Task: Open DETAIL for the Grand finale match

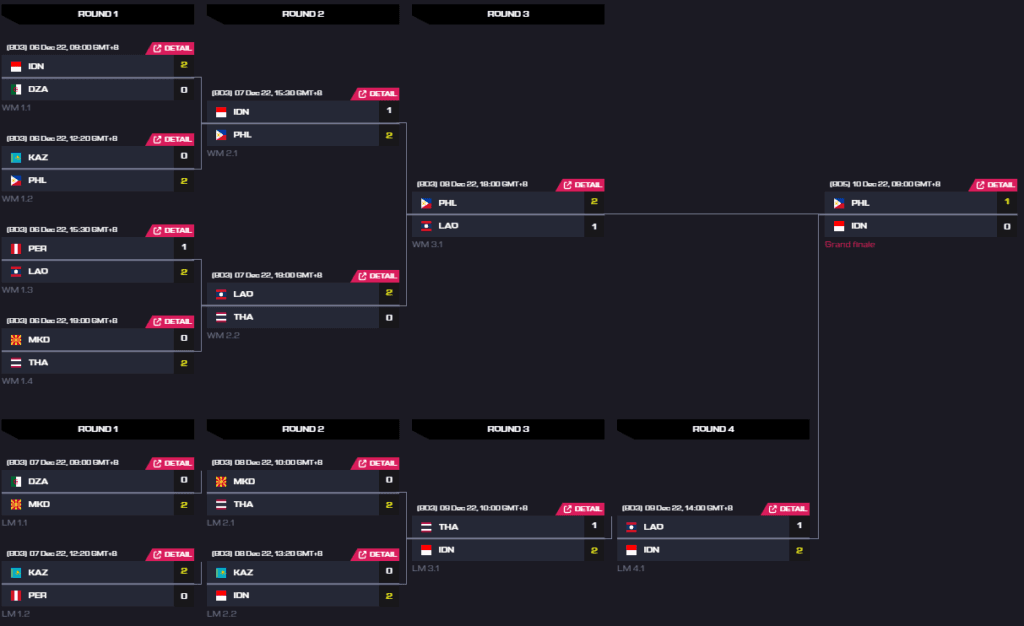Action: pos(995,185)
